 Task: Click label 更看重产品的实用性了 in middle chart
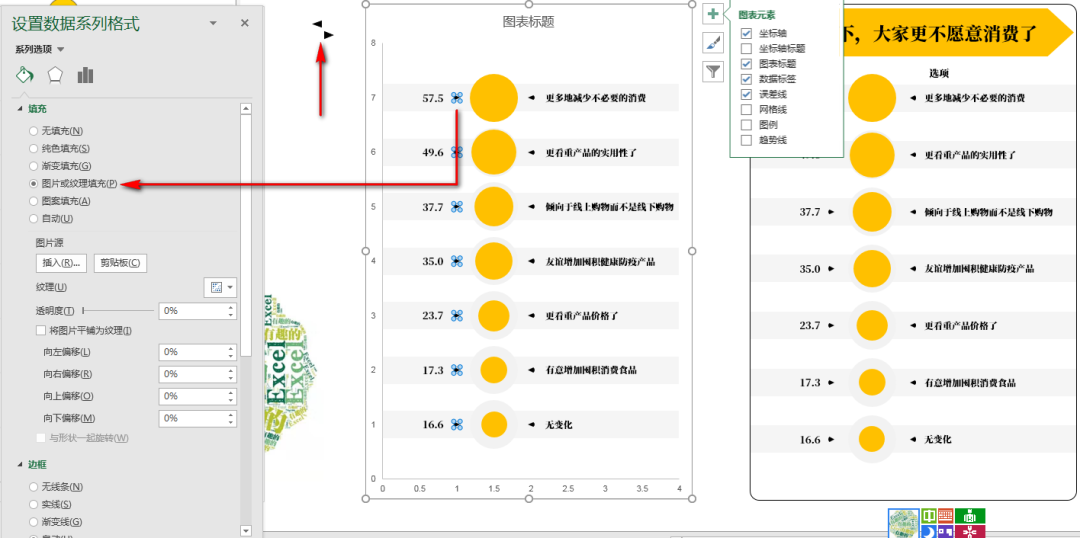[x=591, y=152]
